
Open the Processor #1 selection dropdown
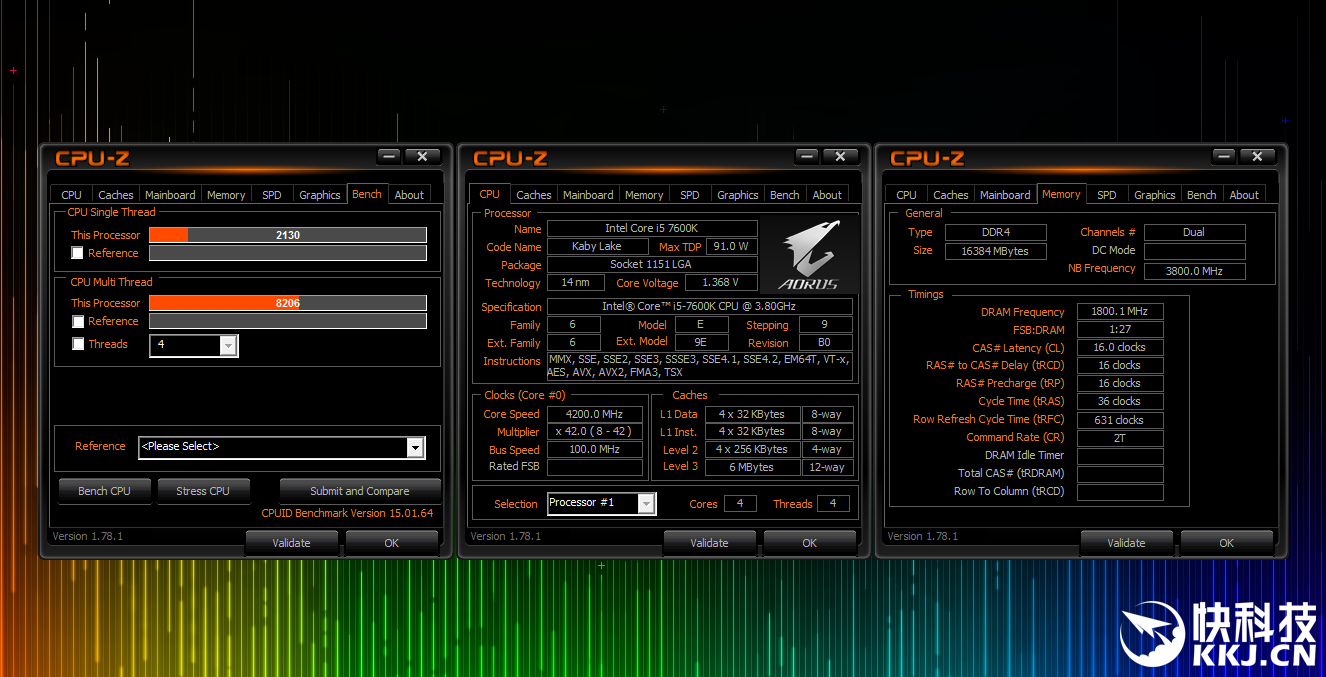[x=646, y=504]
